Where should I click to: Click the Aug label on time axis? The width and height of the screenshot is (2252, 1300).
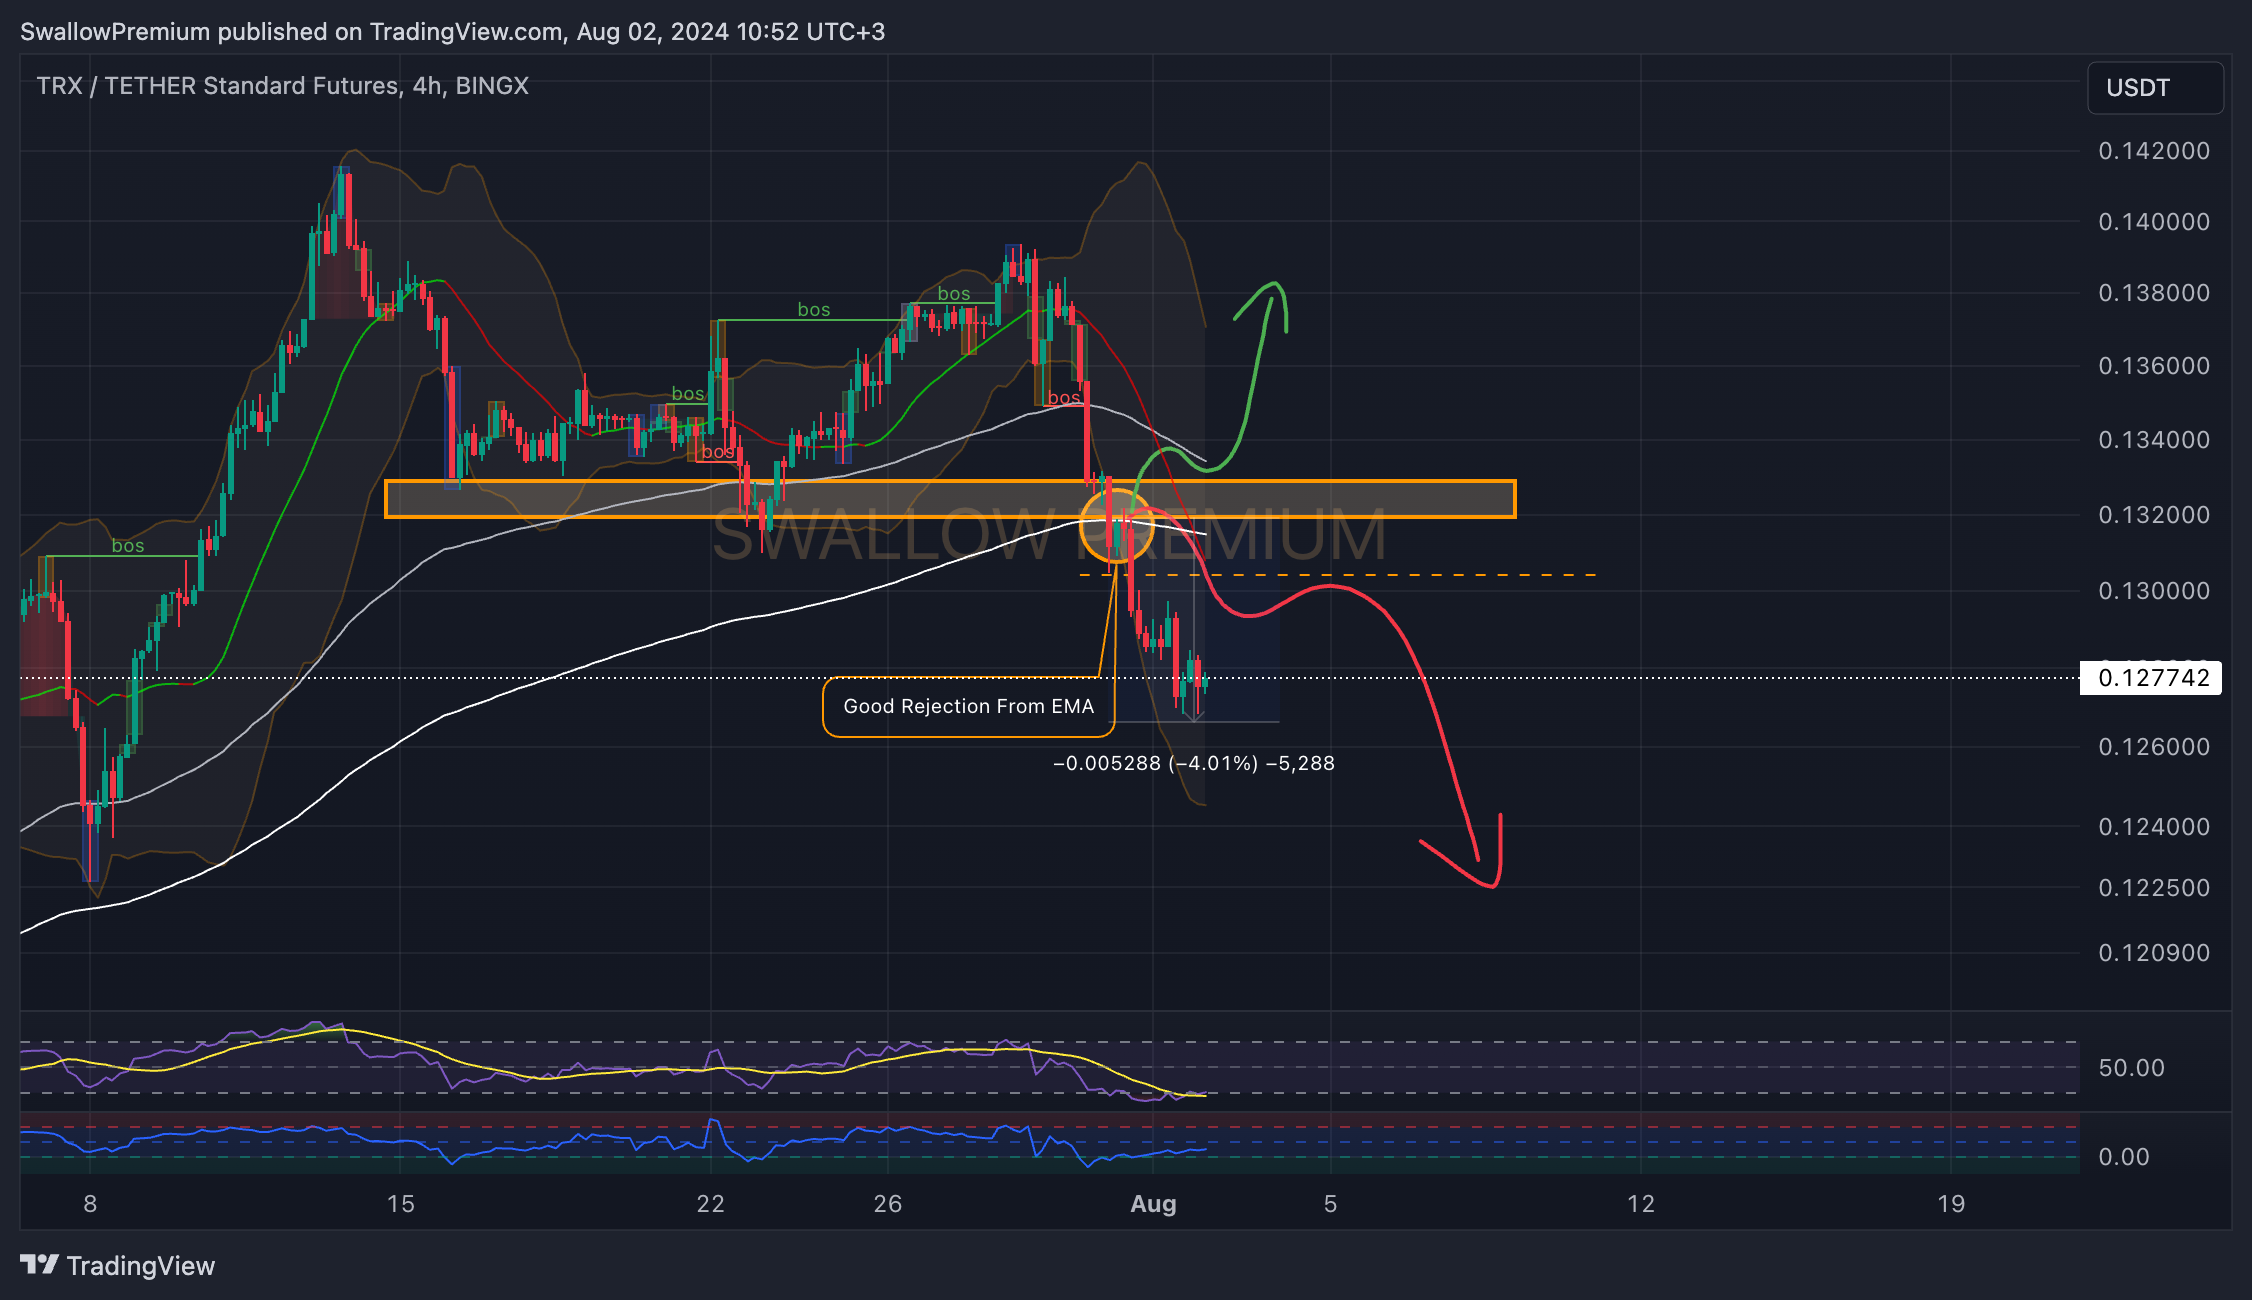[1153, 1204]
